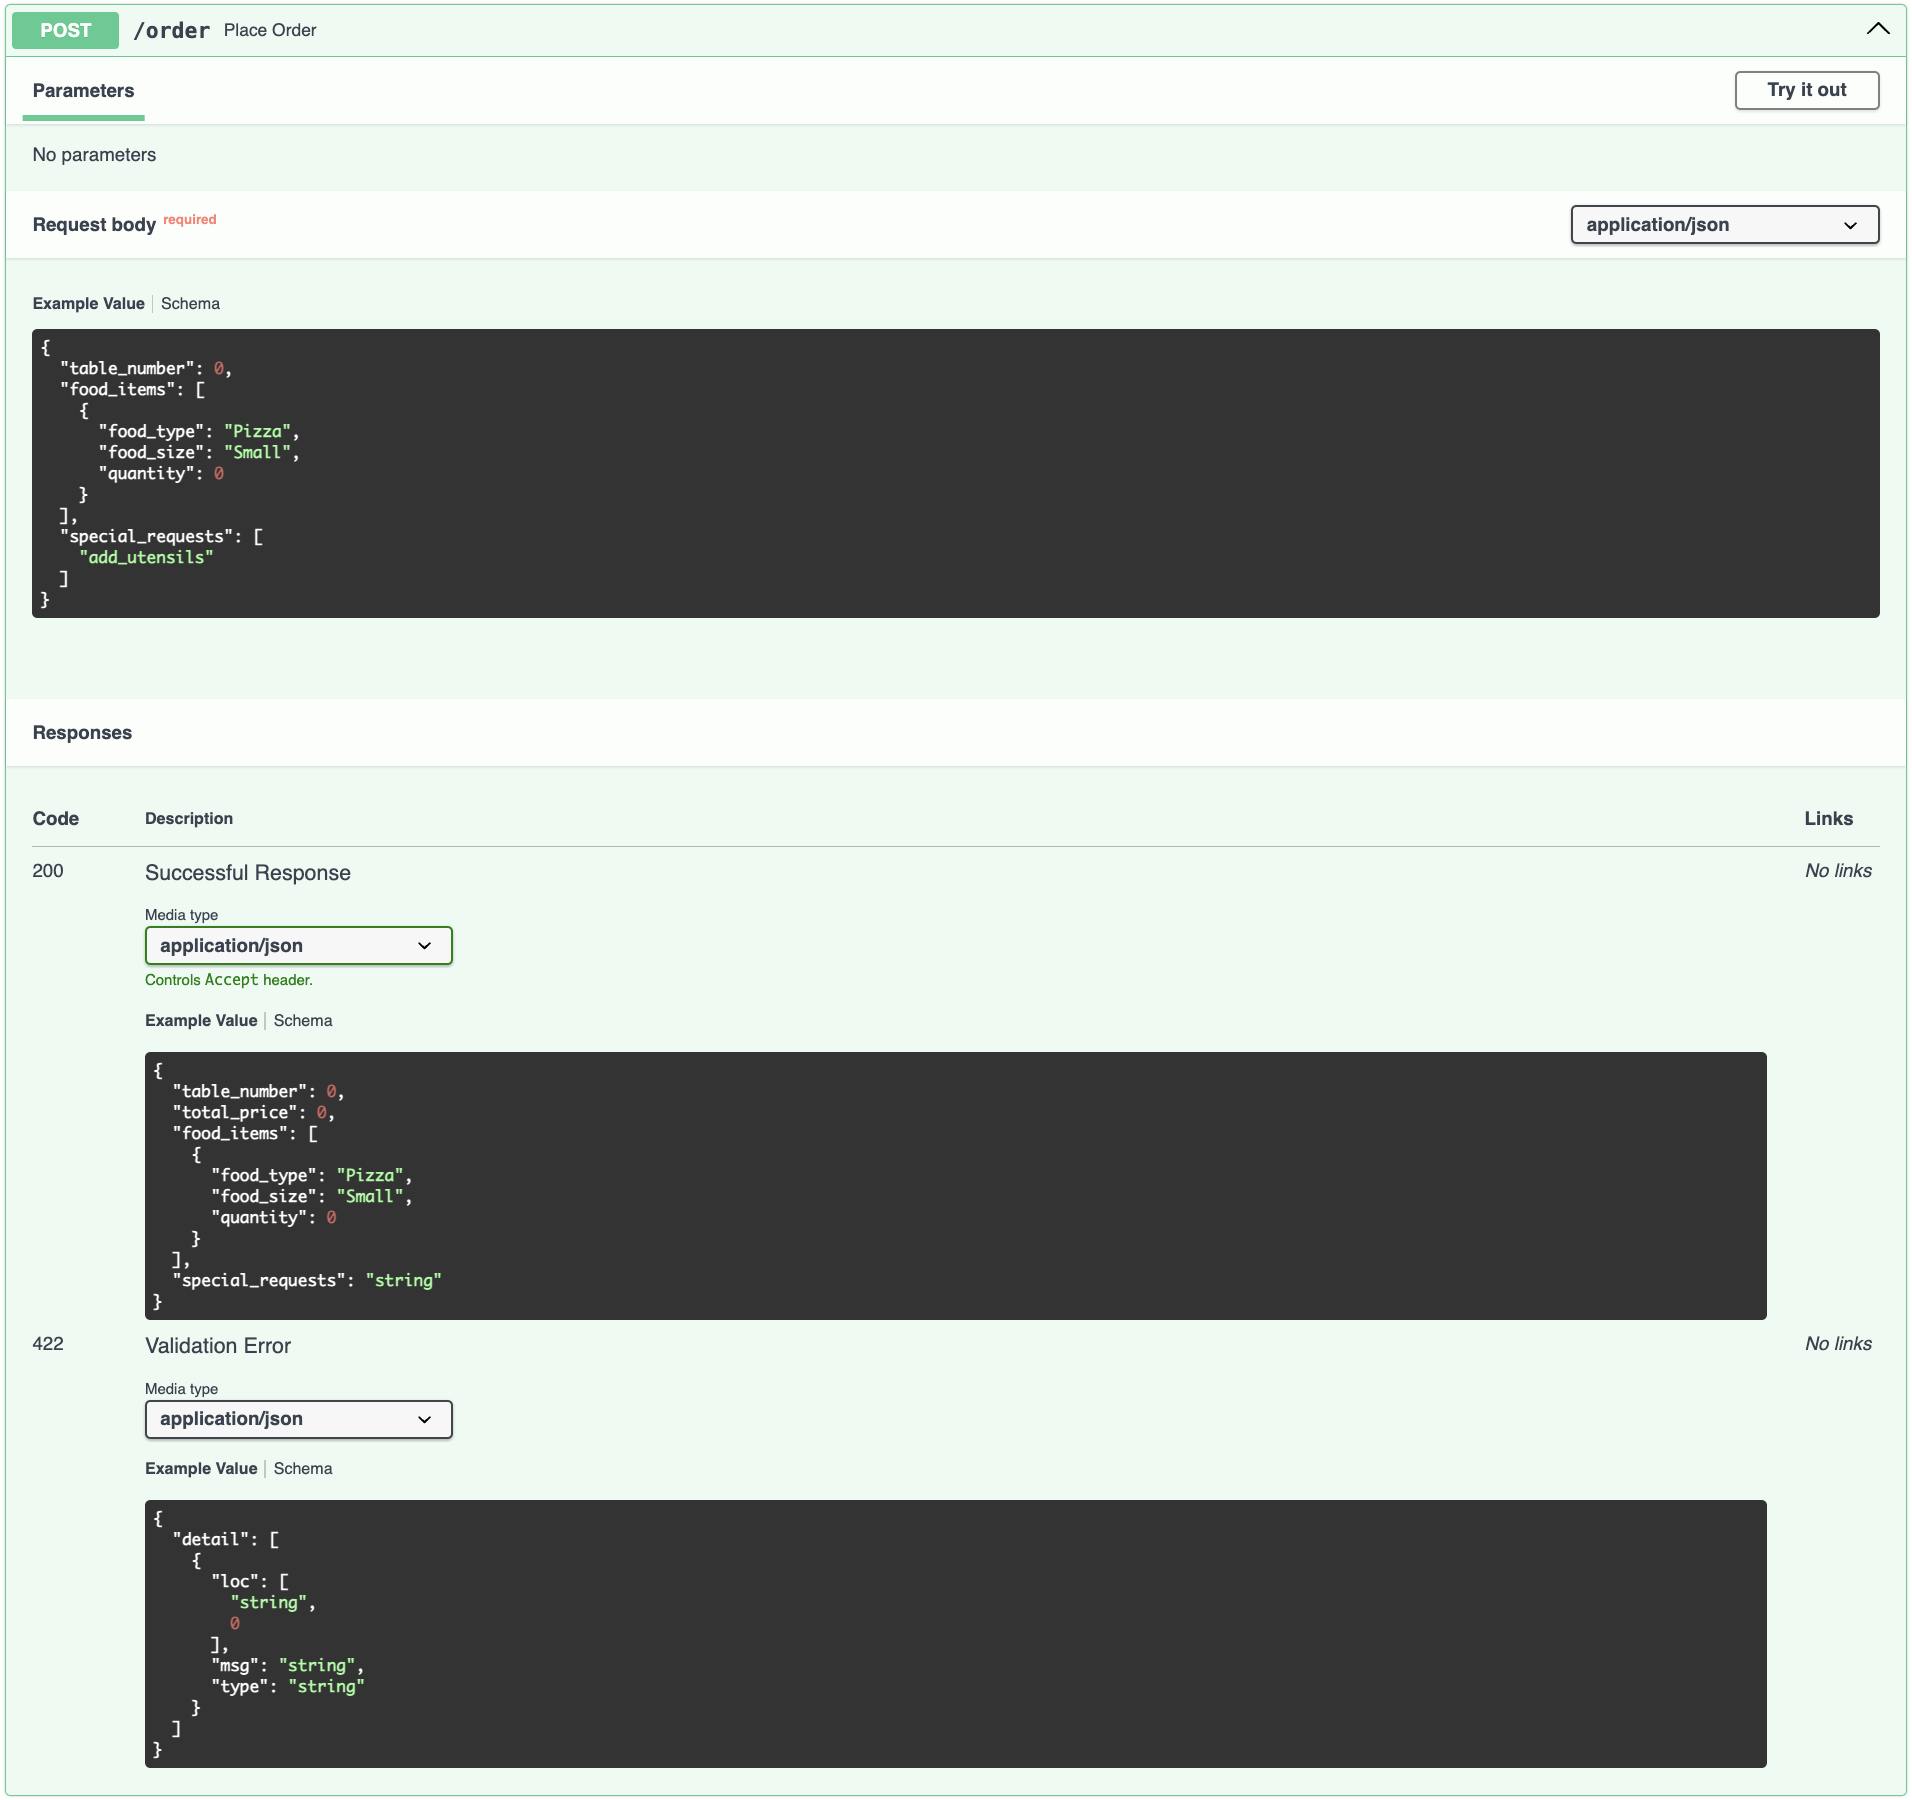Open 422 response media type dropdown
Screen dimensions: 1912x1800
298,1419
